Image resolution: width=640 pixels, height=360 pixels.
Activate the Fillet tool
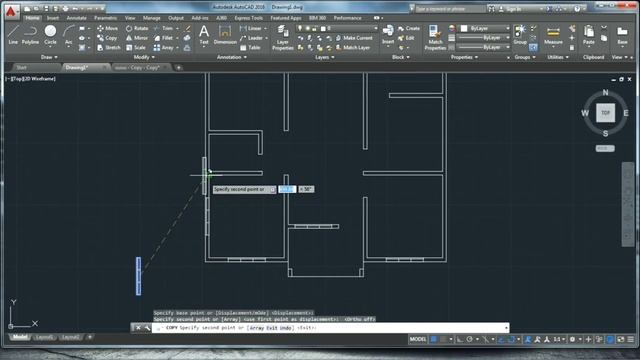(x=164, y=38)
